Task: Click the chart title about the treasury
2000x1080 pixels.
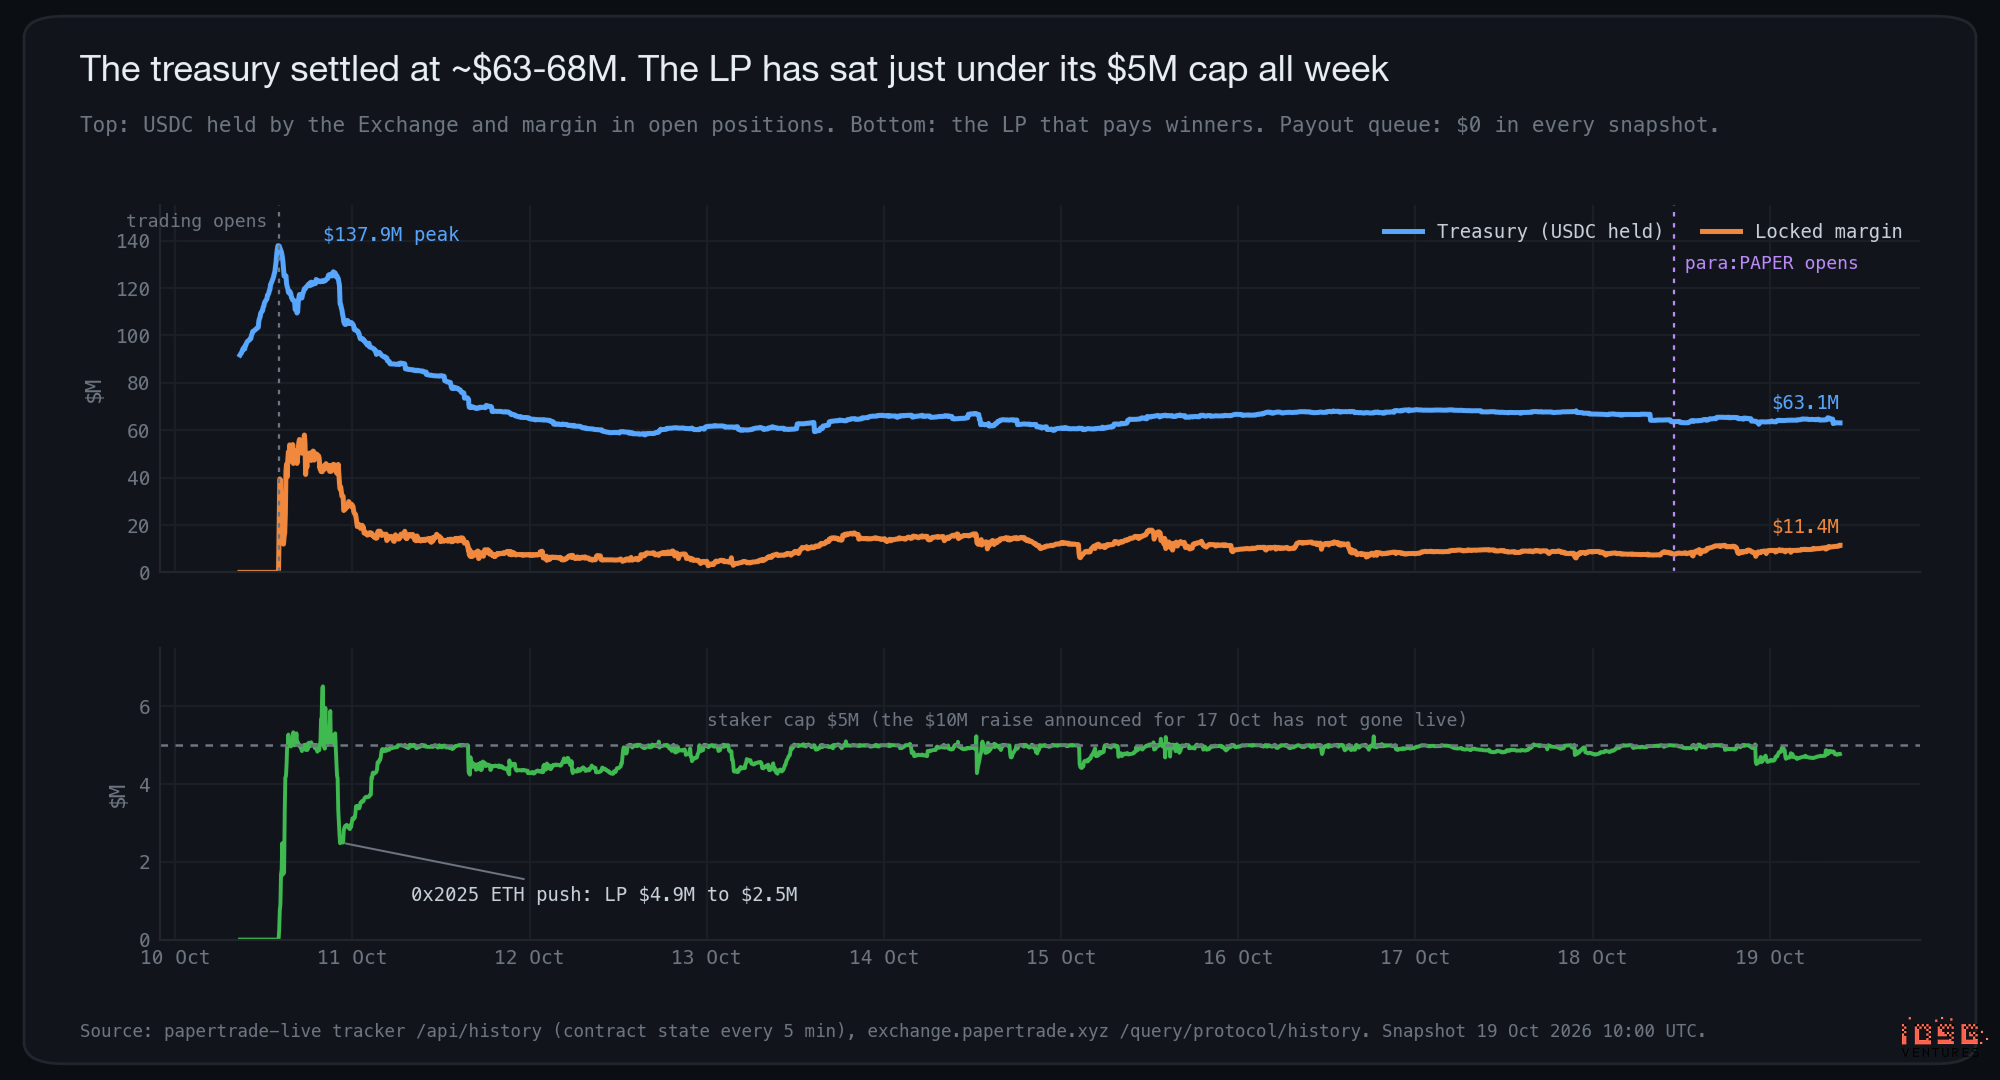Action: click(734, 69)
